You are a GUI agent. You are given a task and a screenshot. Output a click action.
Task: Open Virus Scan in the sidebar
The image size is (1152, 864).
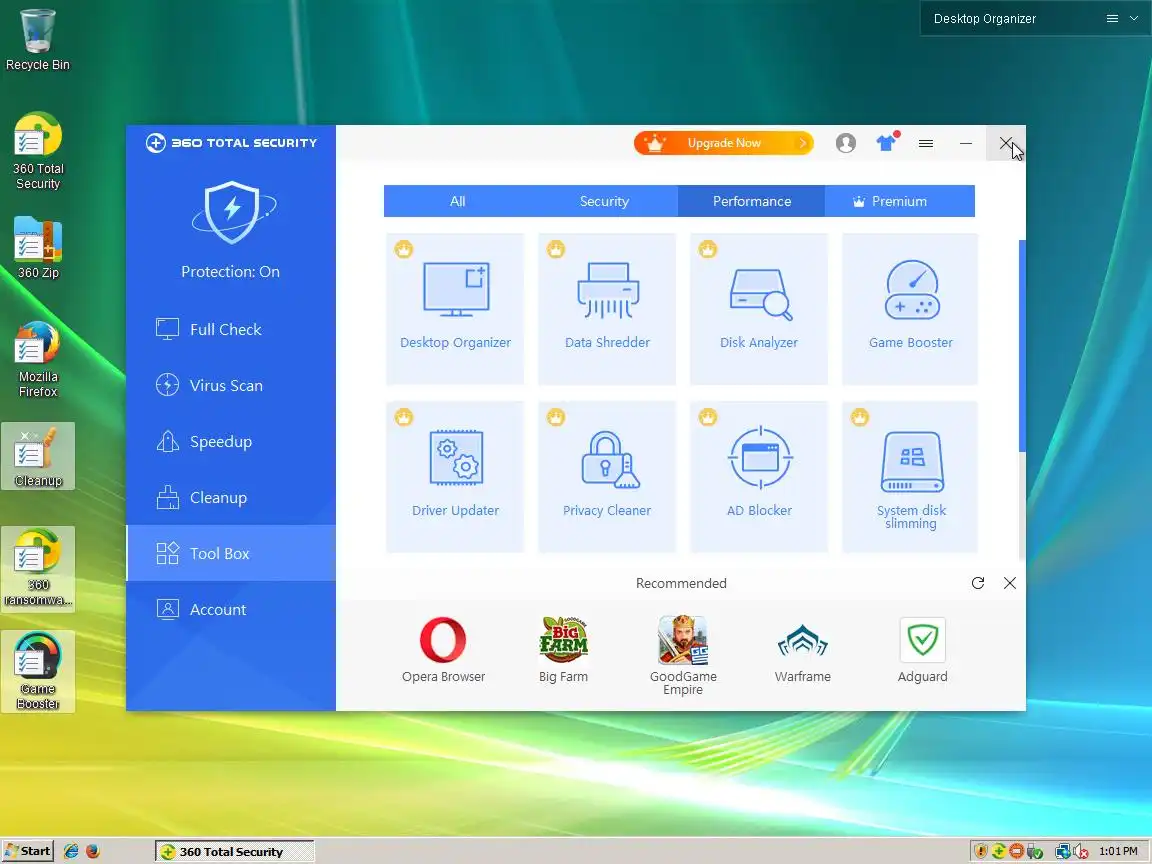(231, 385)
